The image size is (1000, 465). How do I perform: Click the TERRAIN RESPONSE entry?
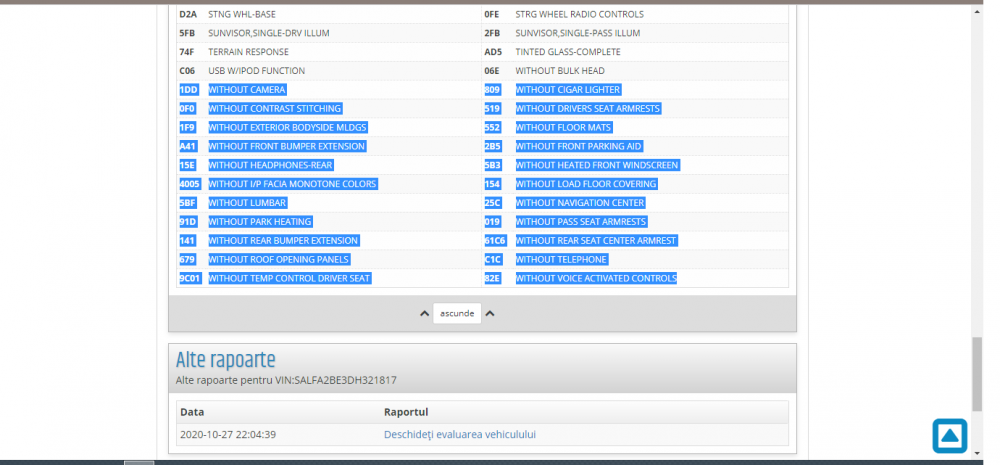pos(248,52)
